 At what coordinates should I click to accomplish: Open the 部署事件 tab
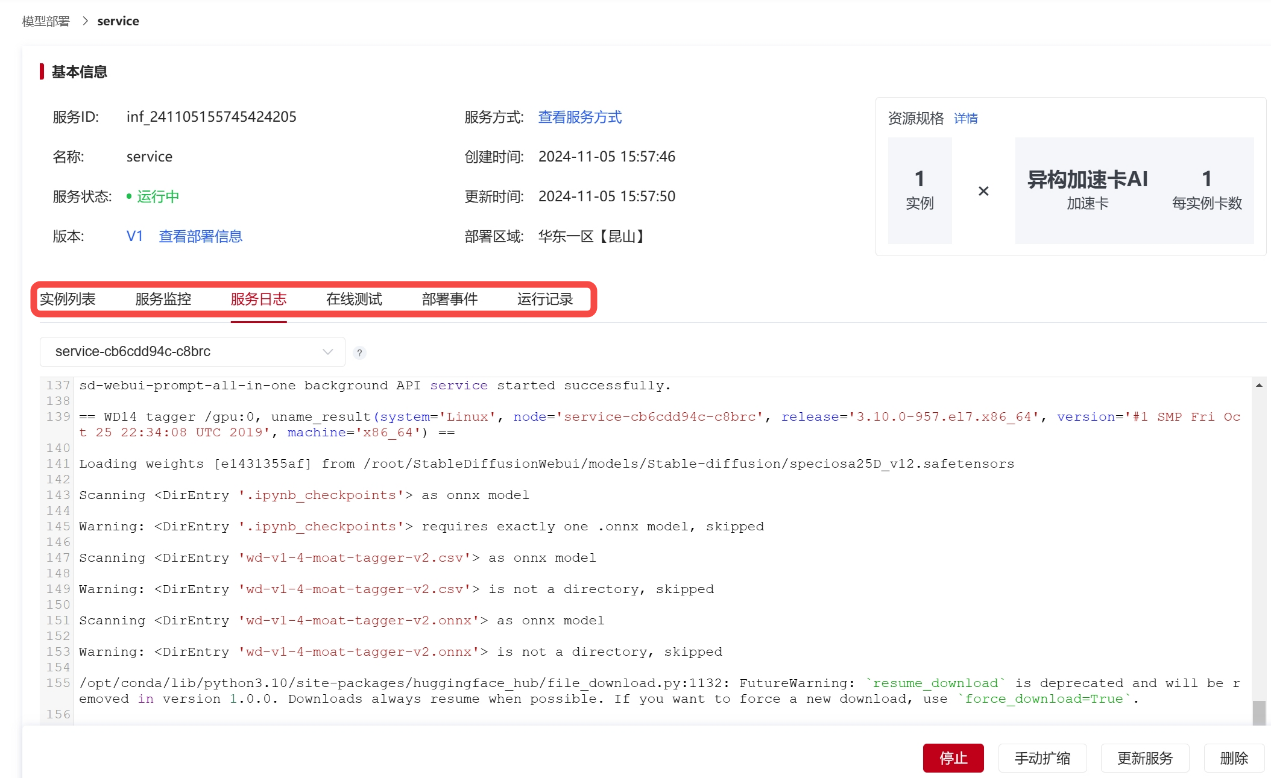450,299
